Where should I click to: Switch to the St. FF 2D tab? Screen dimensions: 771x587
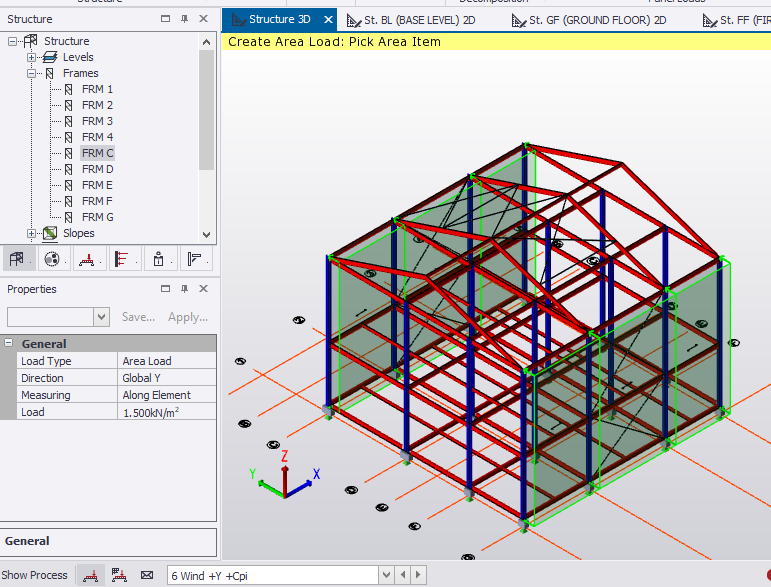736,20
